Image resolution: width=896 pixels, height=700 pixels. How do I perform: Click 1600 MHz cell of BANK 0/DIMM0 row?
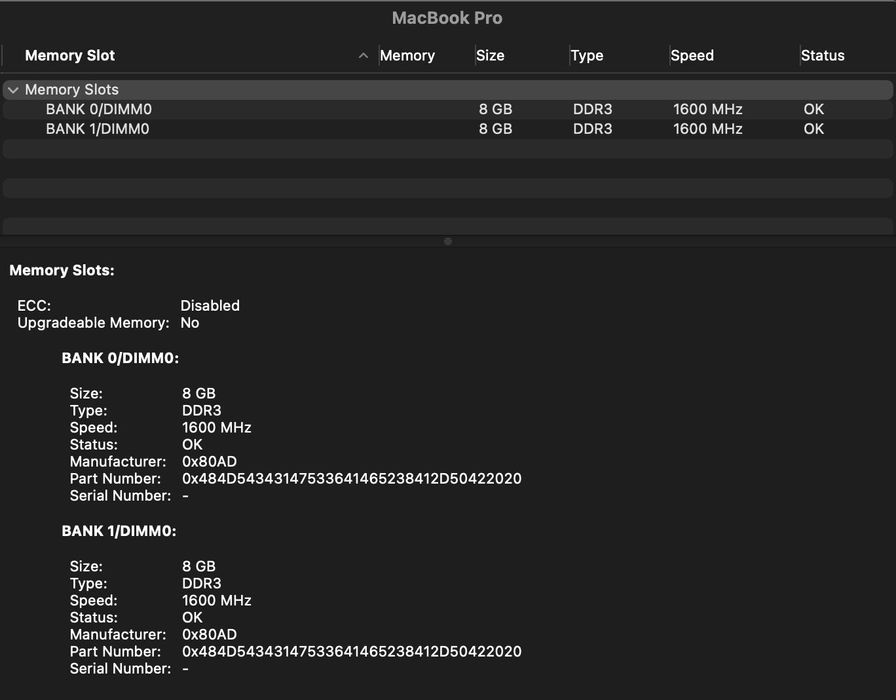click(707, 109)
